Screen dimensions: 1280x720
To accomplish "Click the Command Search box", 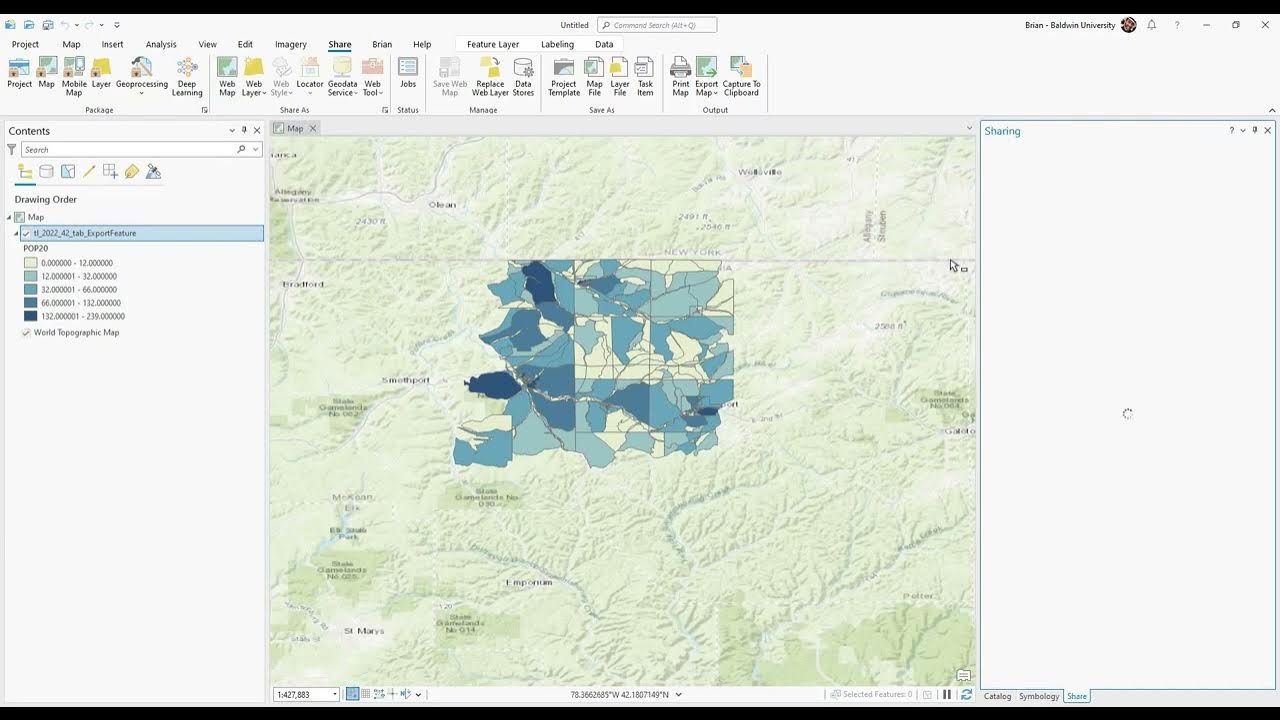I will 657,25.
